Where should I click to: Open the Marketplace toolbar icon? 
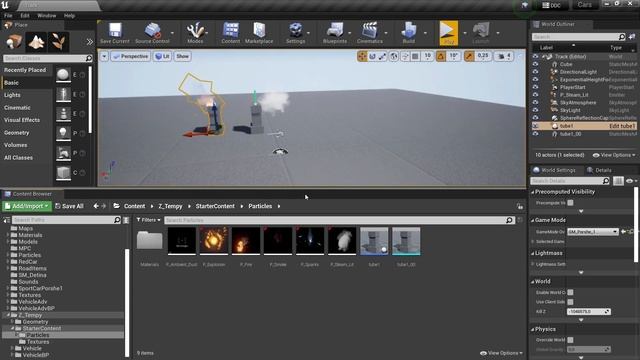[259, 33]
